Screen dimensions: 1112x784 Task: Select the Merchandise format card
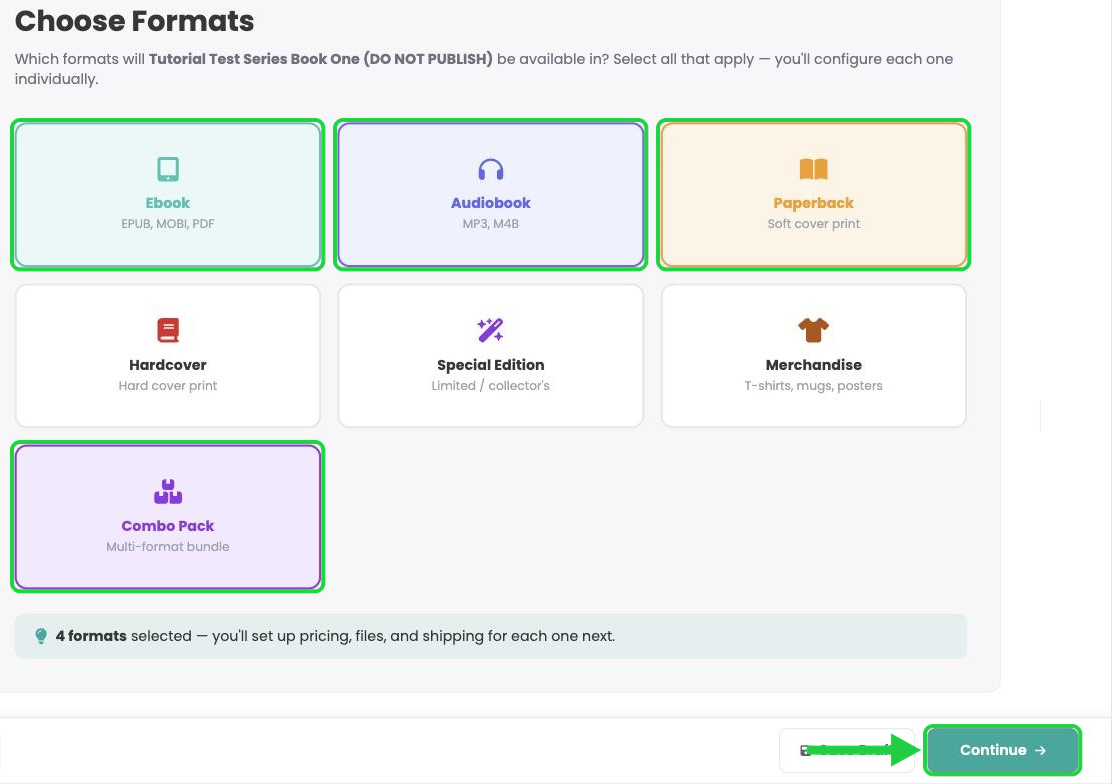tap(813, 356)
